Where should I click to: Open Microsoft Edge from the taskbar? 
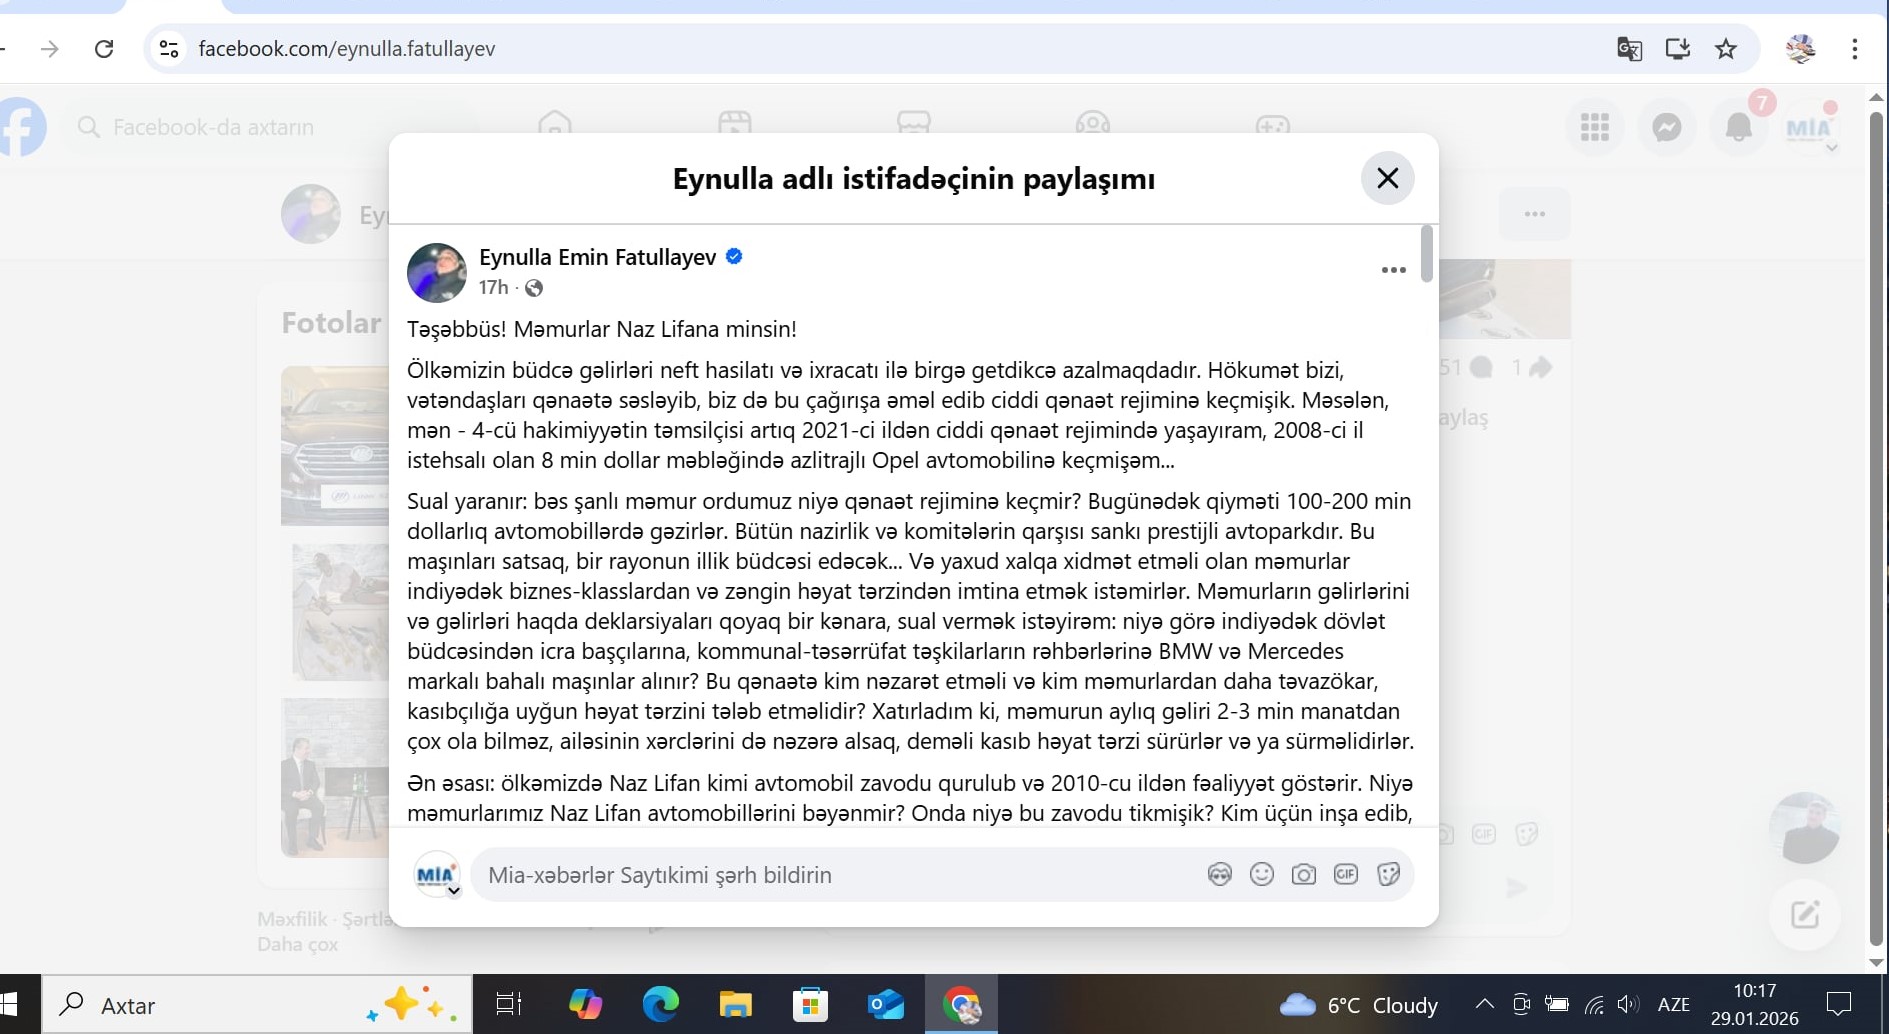point(660,1004)
